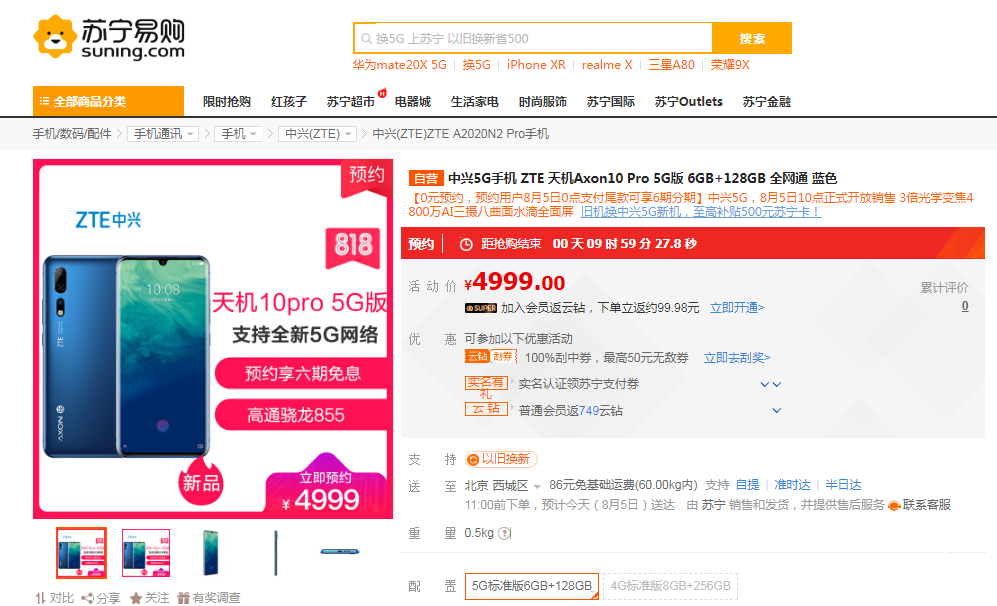Click 立即去刮奖 link
The height and width of the screenshot is (606, 997).
point(737,358)
